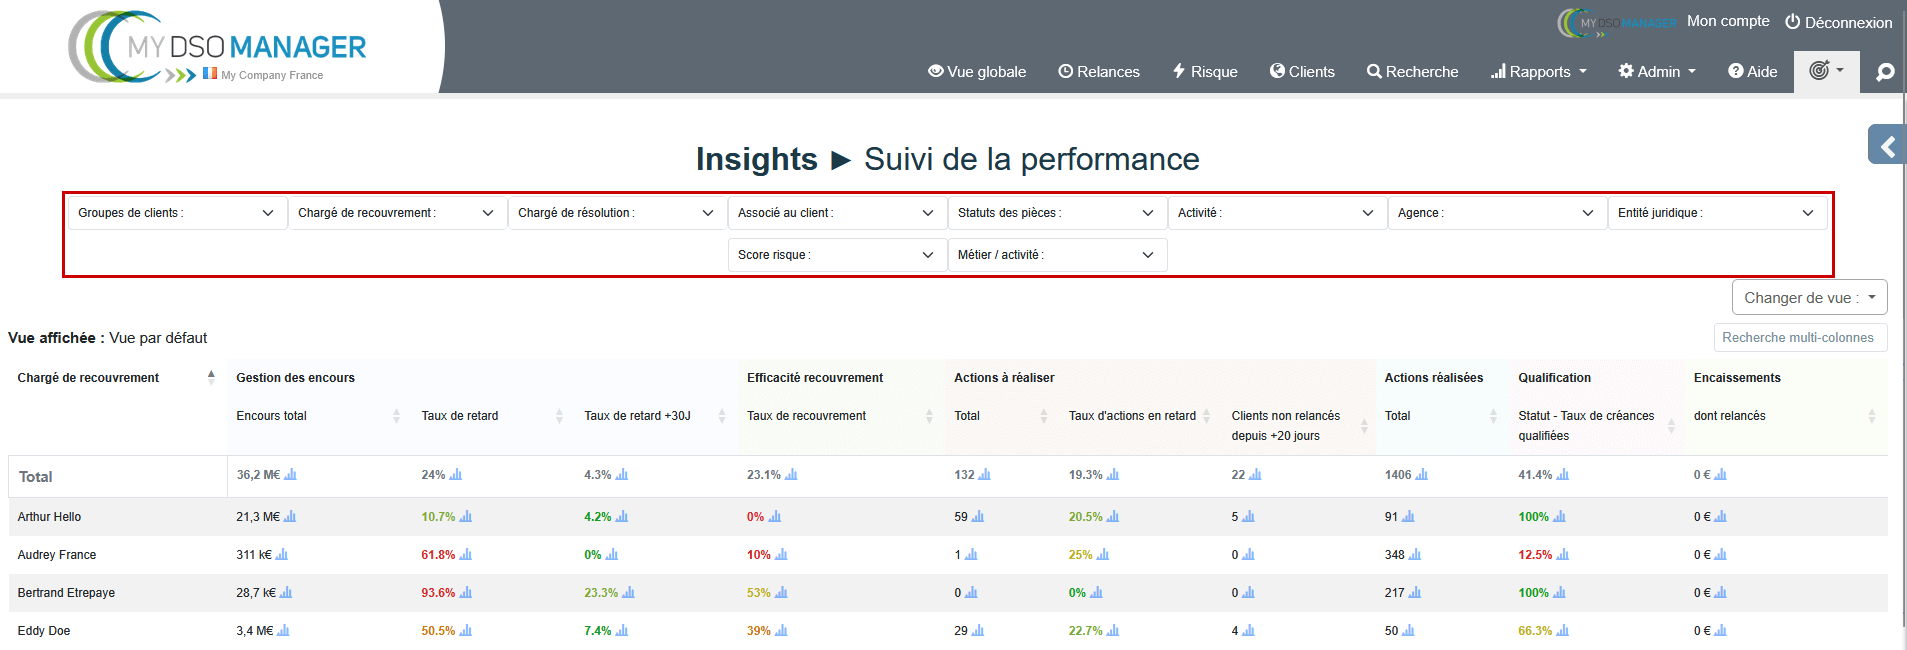
Task: Expand the Groupes de clients filter
Action: tap(176, 213)
